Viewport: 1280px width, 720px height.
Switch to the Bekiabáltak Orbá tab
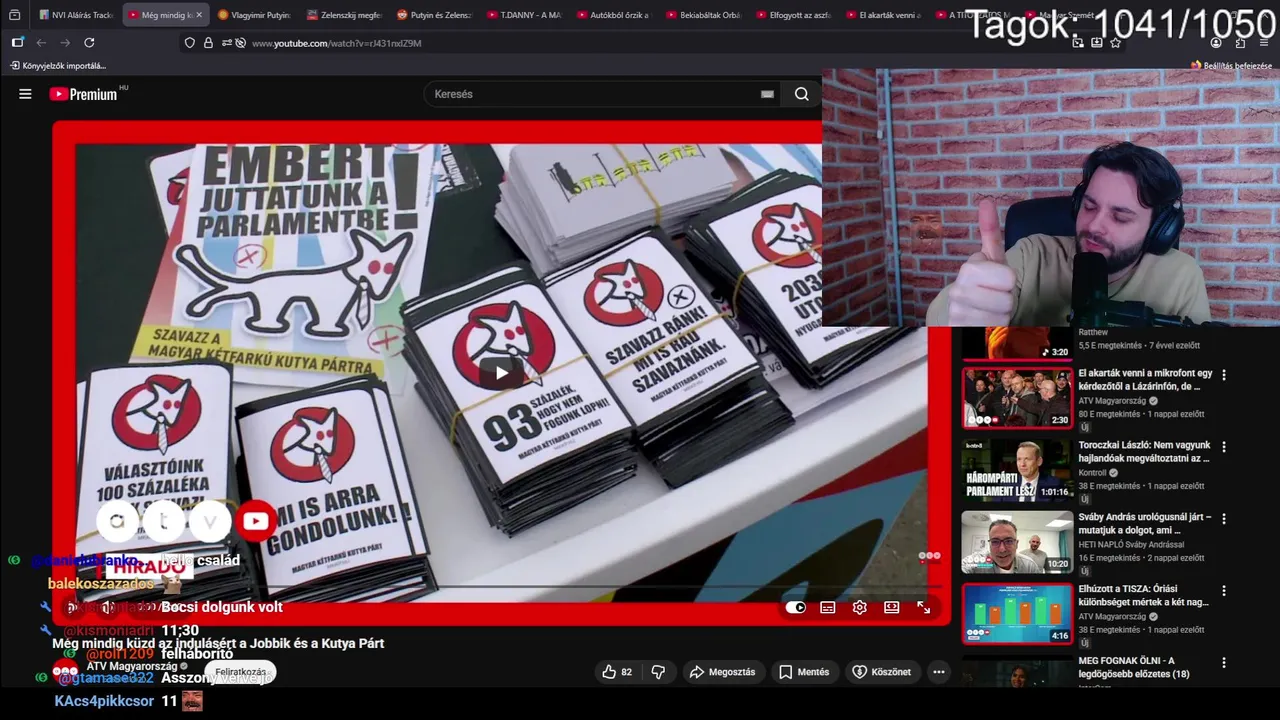coord(701,15)
